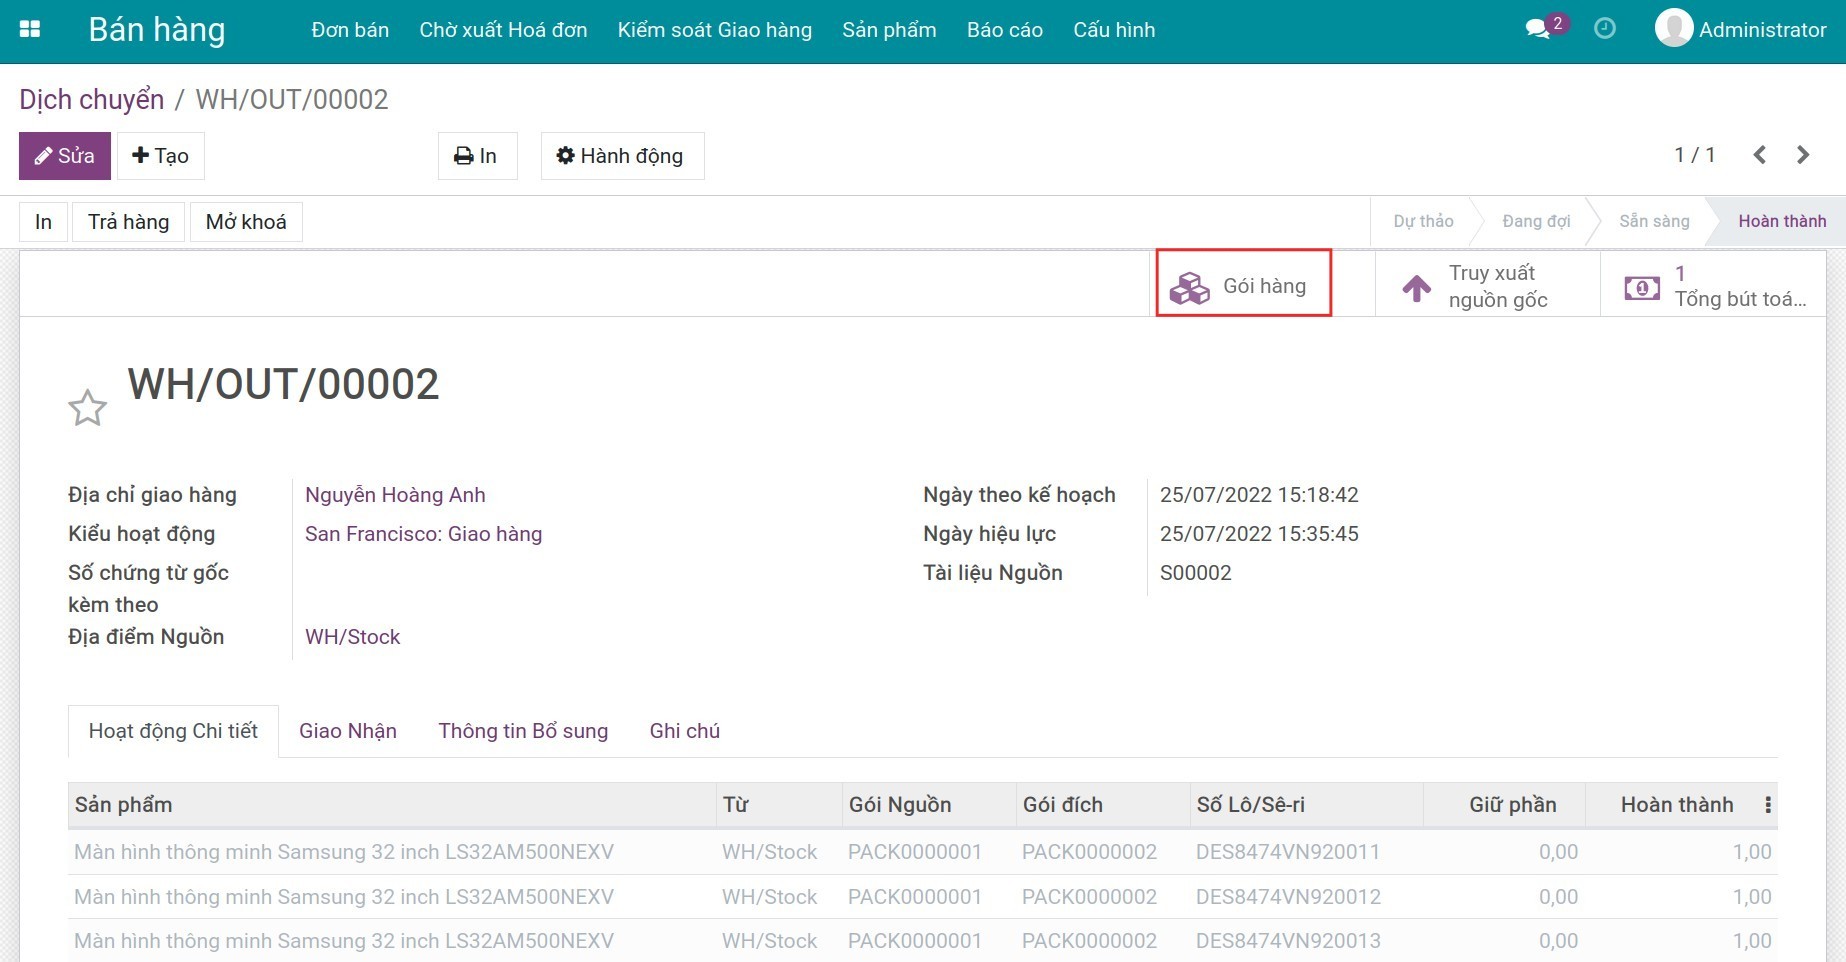Open the Nguyễn Hoàng Anh address link
1846x962 pixels.
[x=395, y=495]
